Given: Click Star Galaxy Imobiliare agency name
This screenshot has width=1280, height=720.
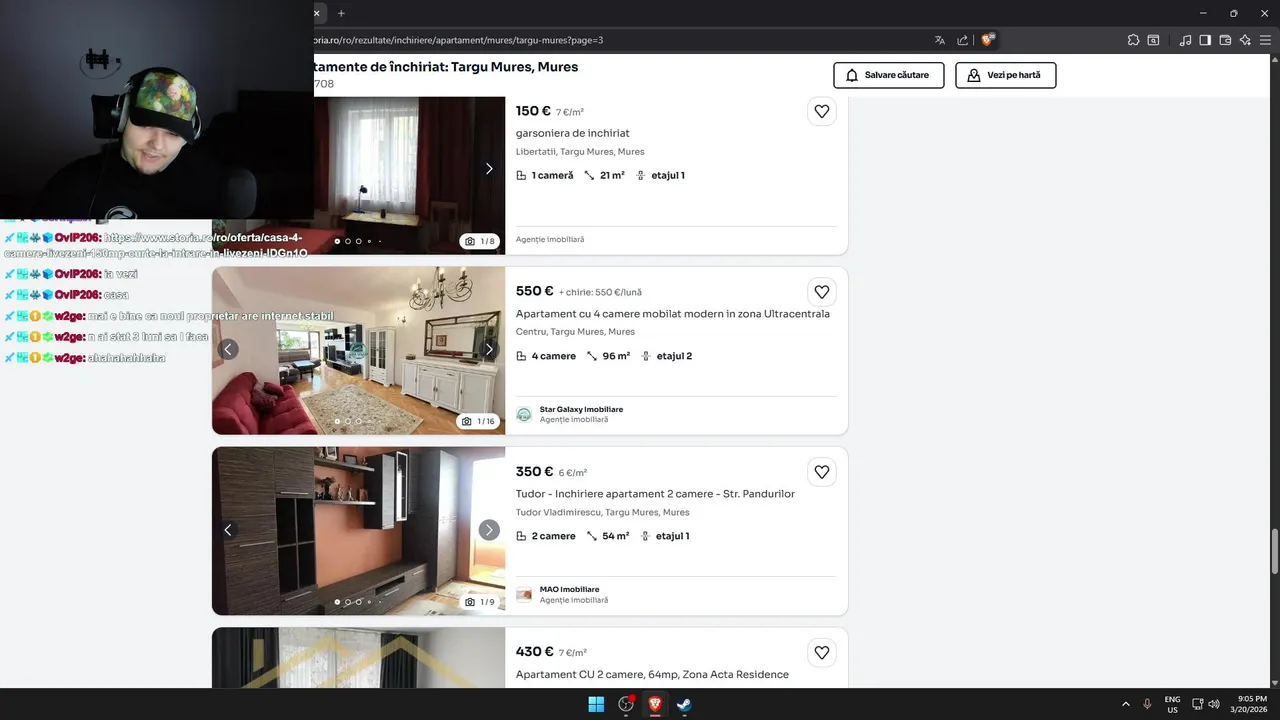Looking at the screenshot, I should click(581, 409).
